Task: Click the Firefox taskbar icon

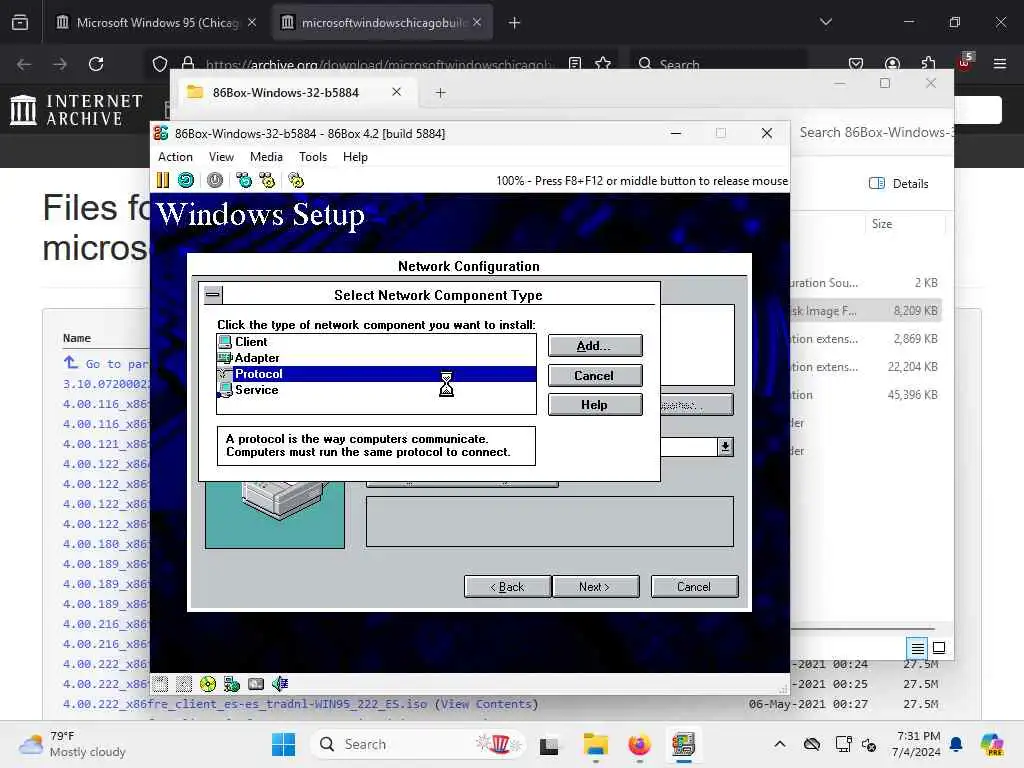Action: pyautogui.click(x=639, y=744)
